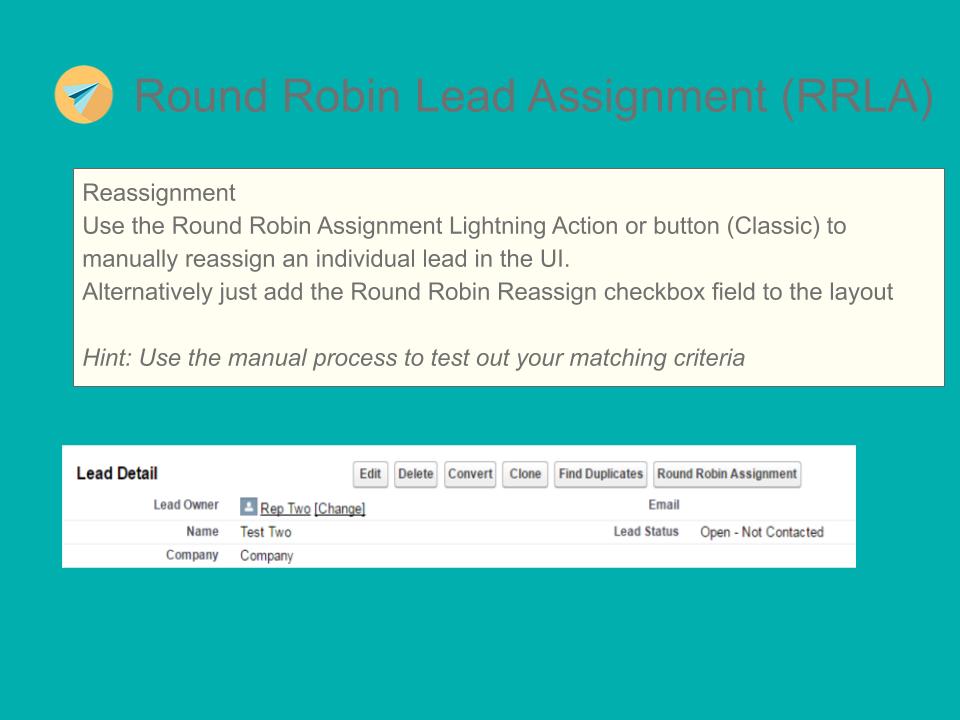Click the Lead Detail screenshot panel
The image size is (960, 720).
pyautogui.click(x=458, y=506)
